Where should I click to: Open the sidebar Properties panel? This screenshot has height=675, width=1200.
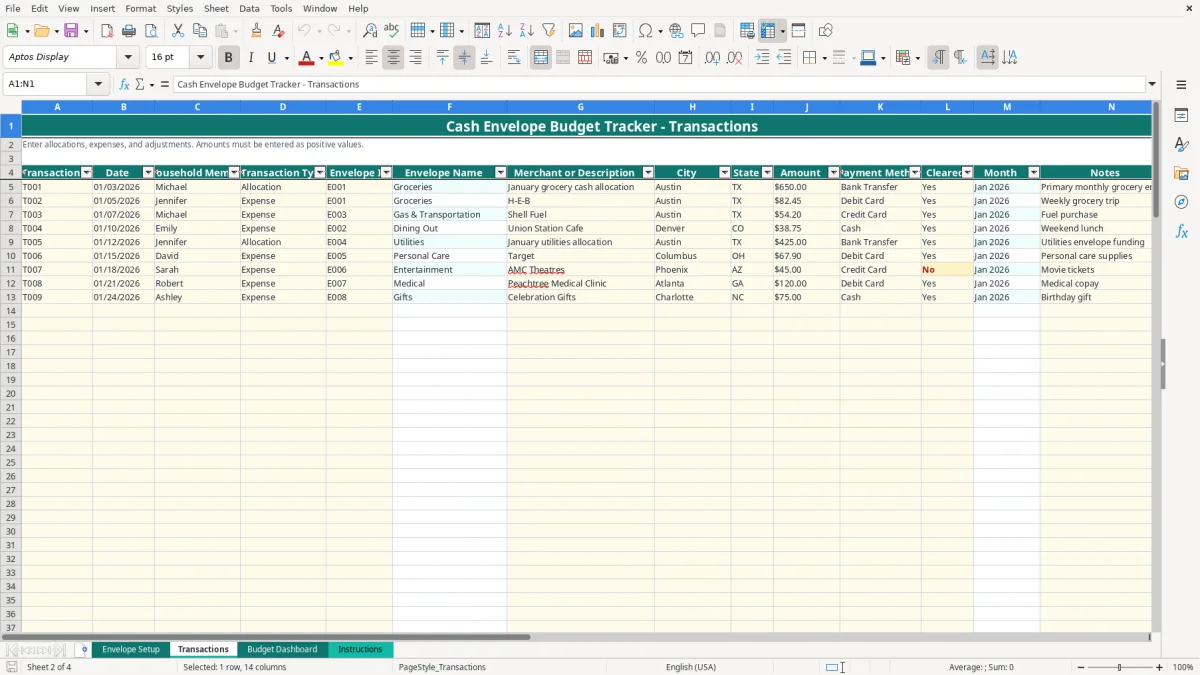click(x=1181, y=116)
